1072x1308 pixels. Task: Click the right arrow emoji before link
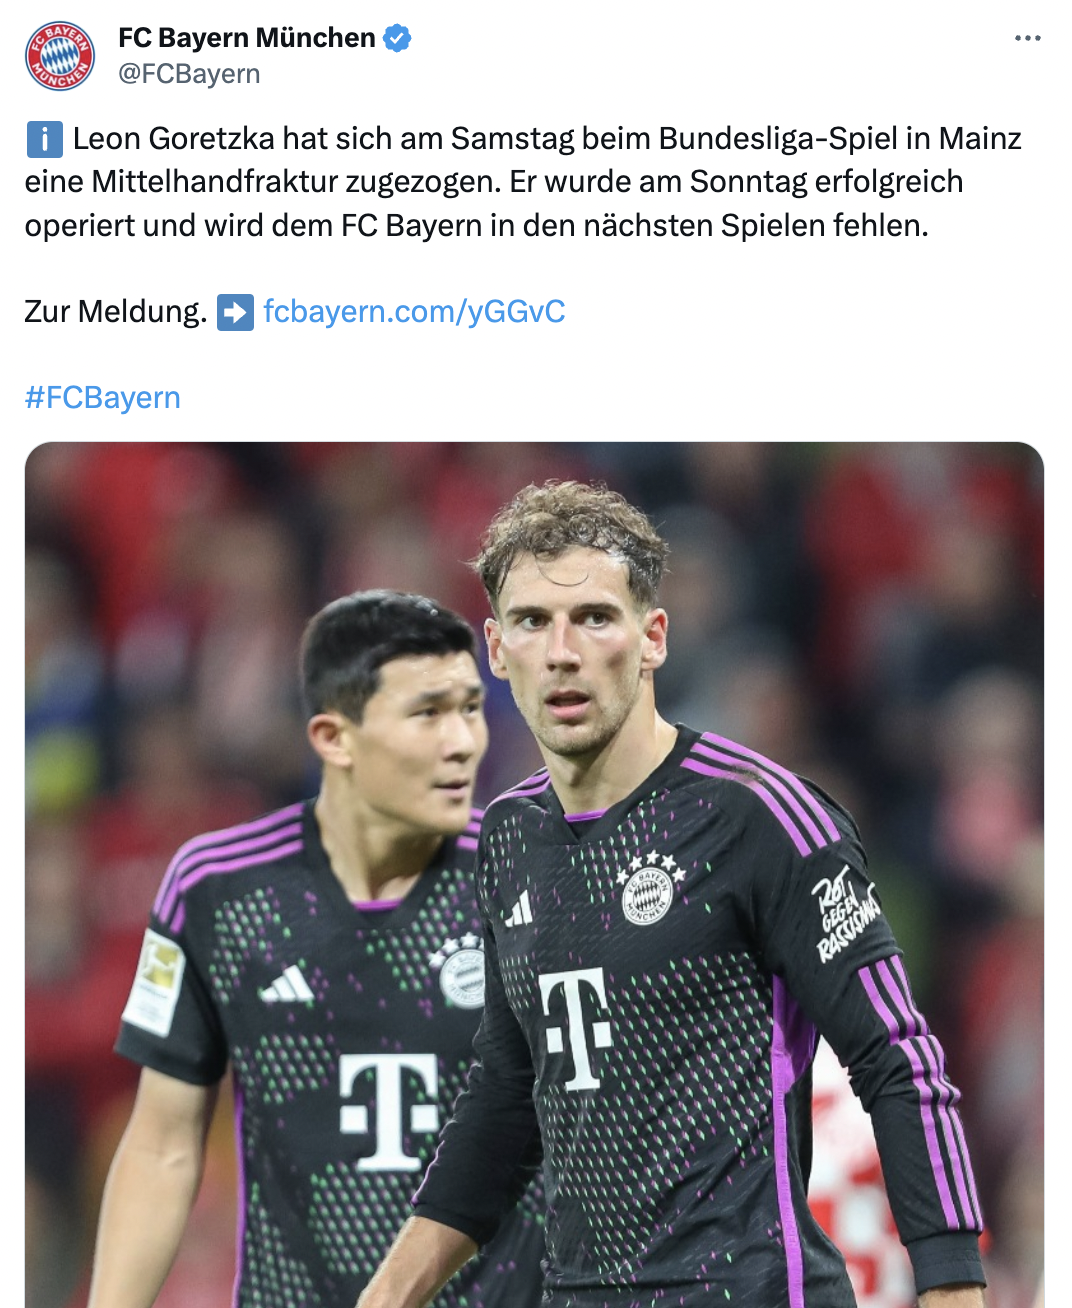click(236, 312)
